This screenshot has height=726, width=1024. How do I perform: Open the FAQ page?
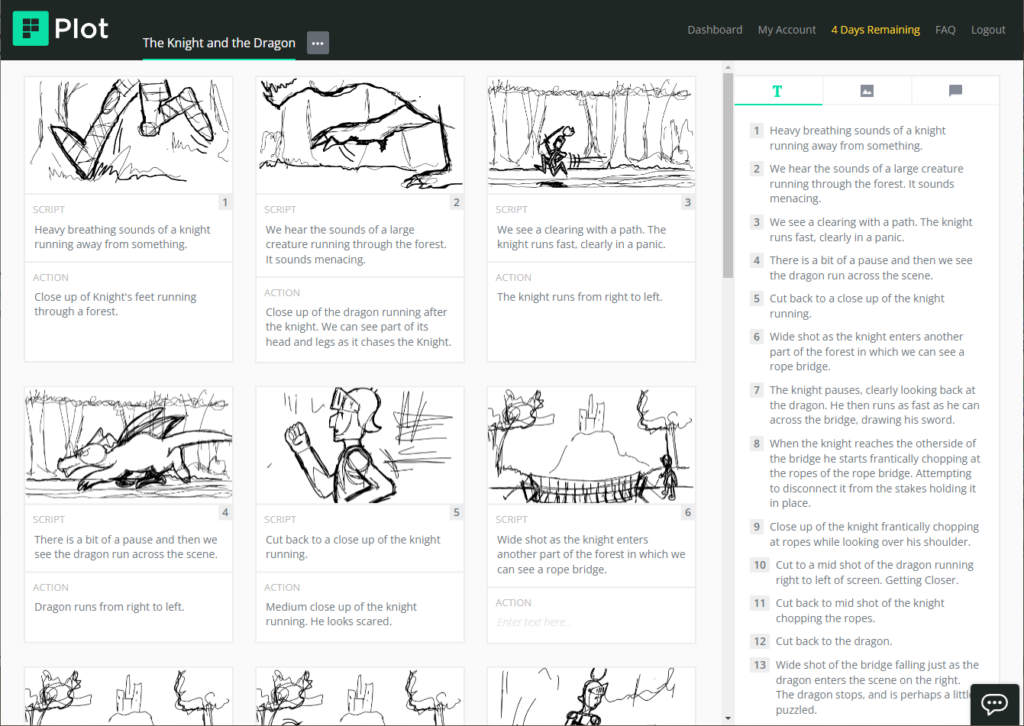click(945, 29)
